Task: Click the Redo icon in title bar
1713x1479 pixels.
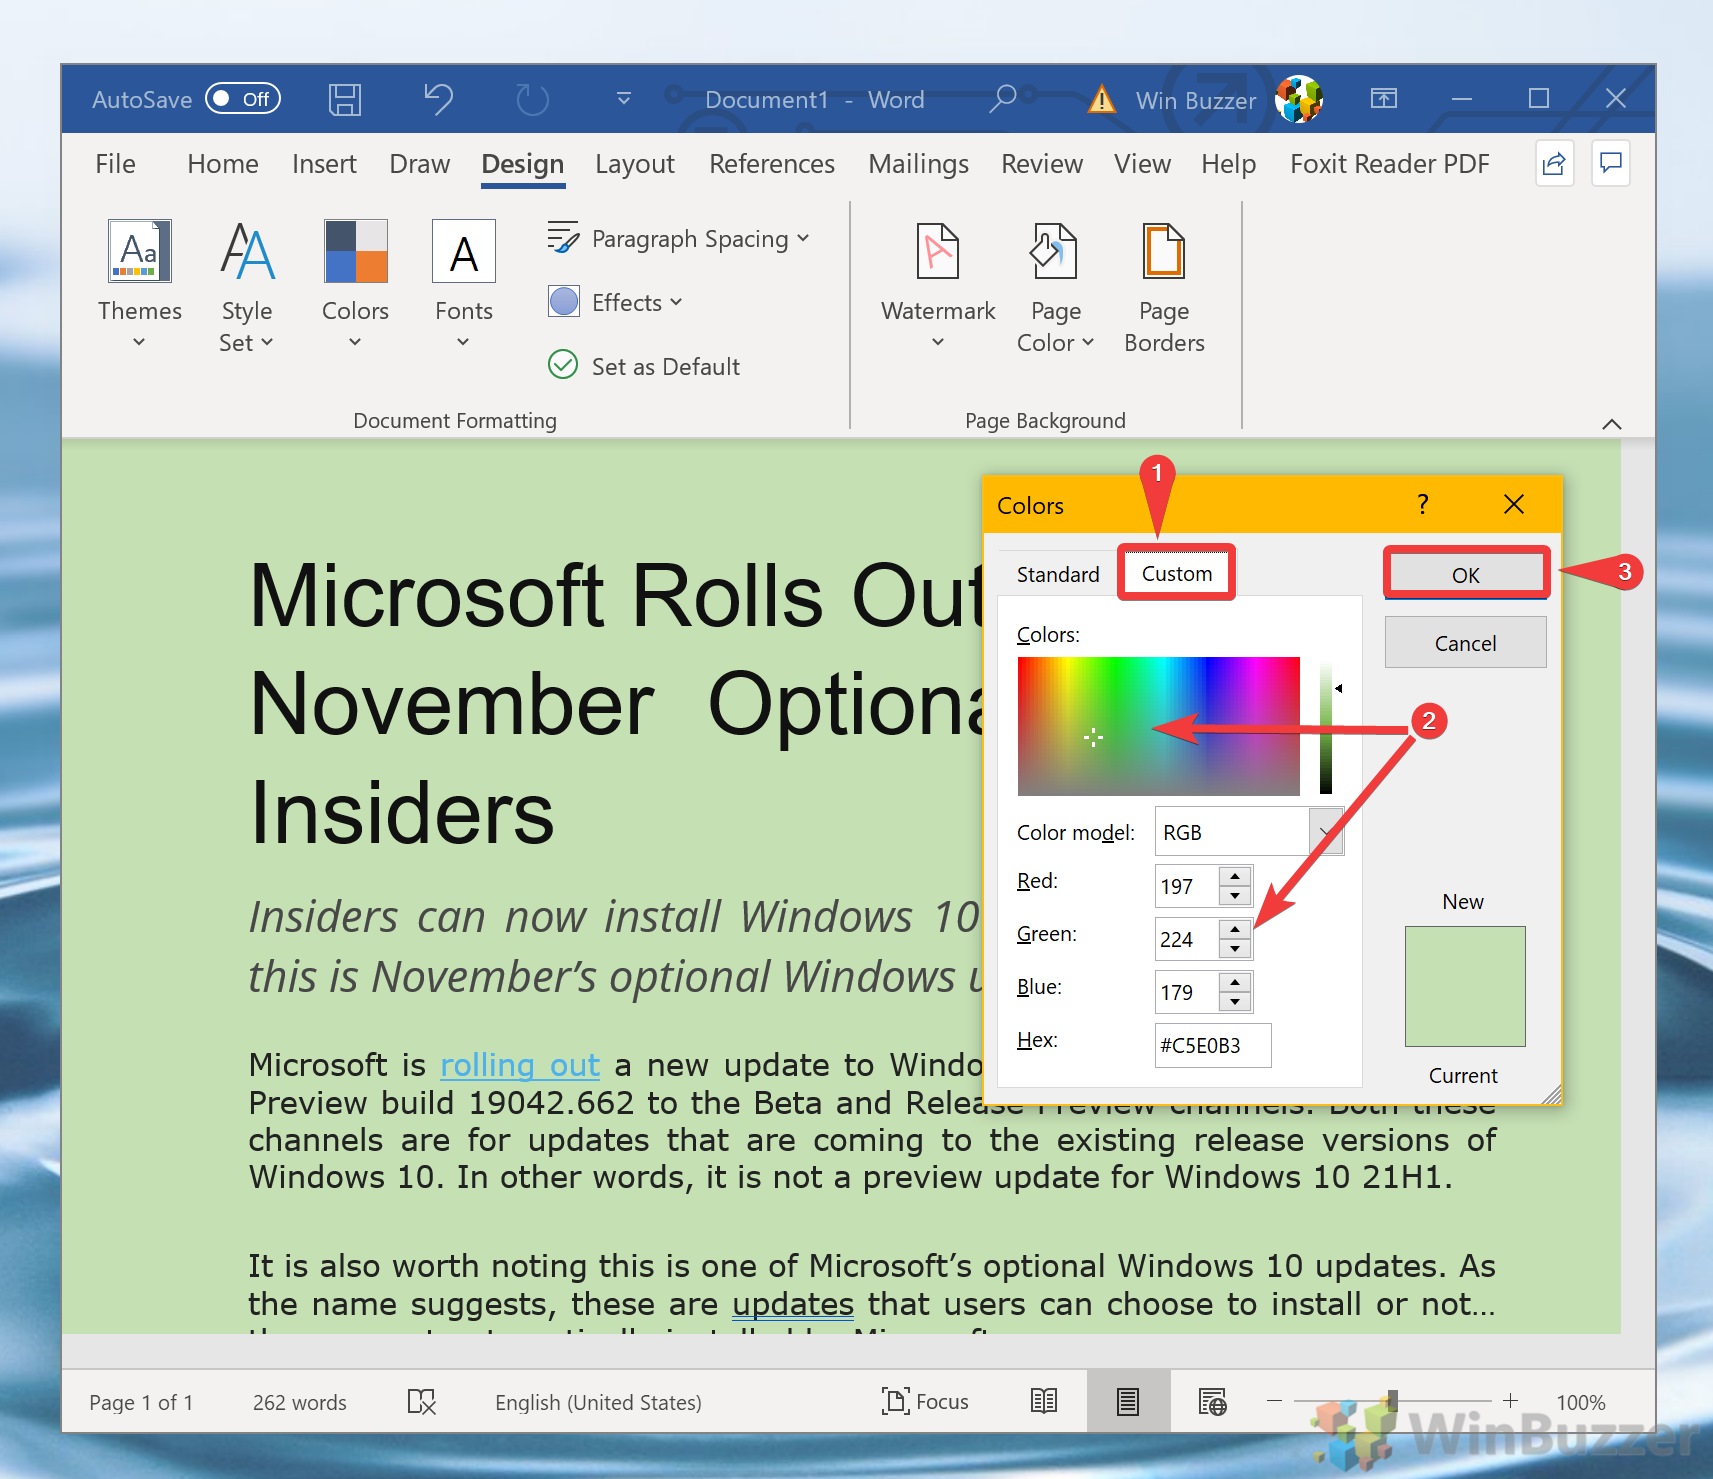Action: (532, 99)
